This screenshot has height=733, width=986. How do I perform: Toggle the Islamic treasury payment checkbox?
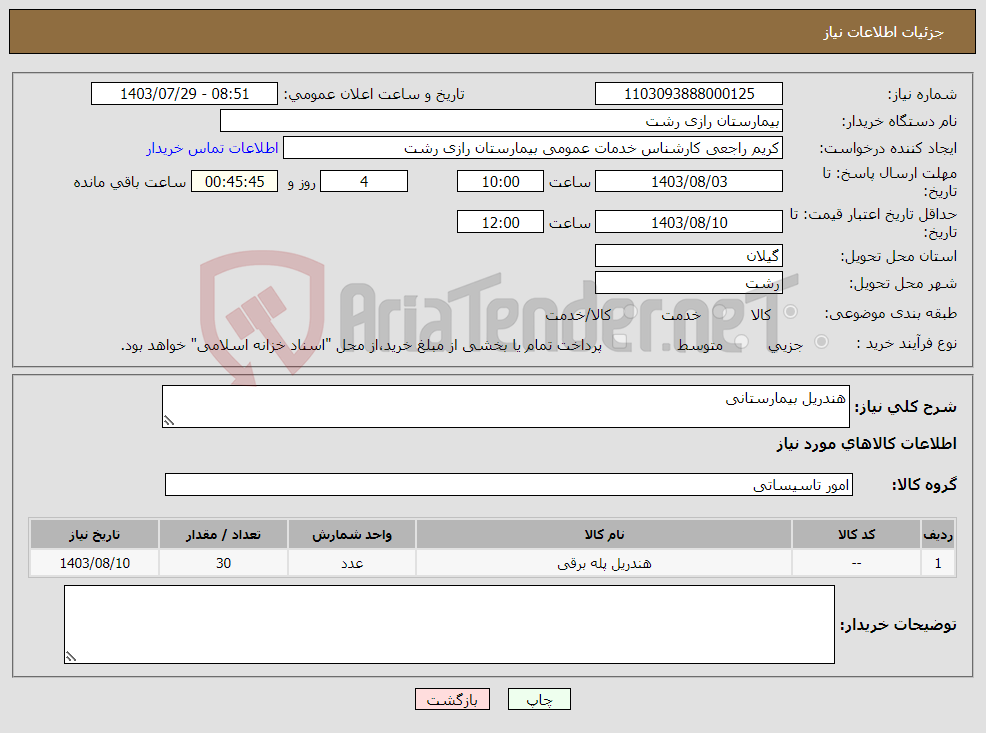(x=619, y=341)
